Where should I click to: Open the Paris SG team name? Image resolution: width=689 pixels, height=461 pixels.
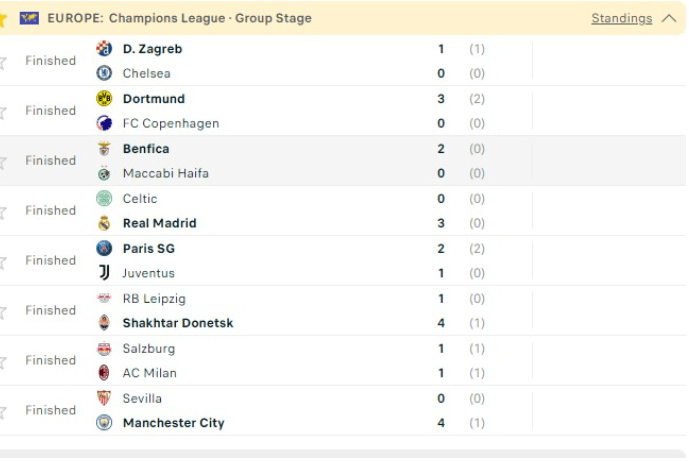tap(148, 249)
